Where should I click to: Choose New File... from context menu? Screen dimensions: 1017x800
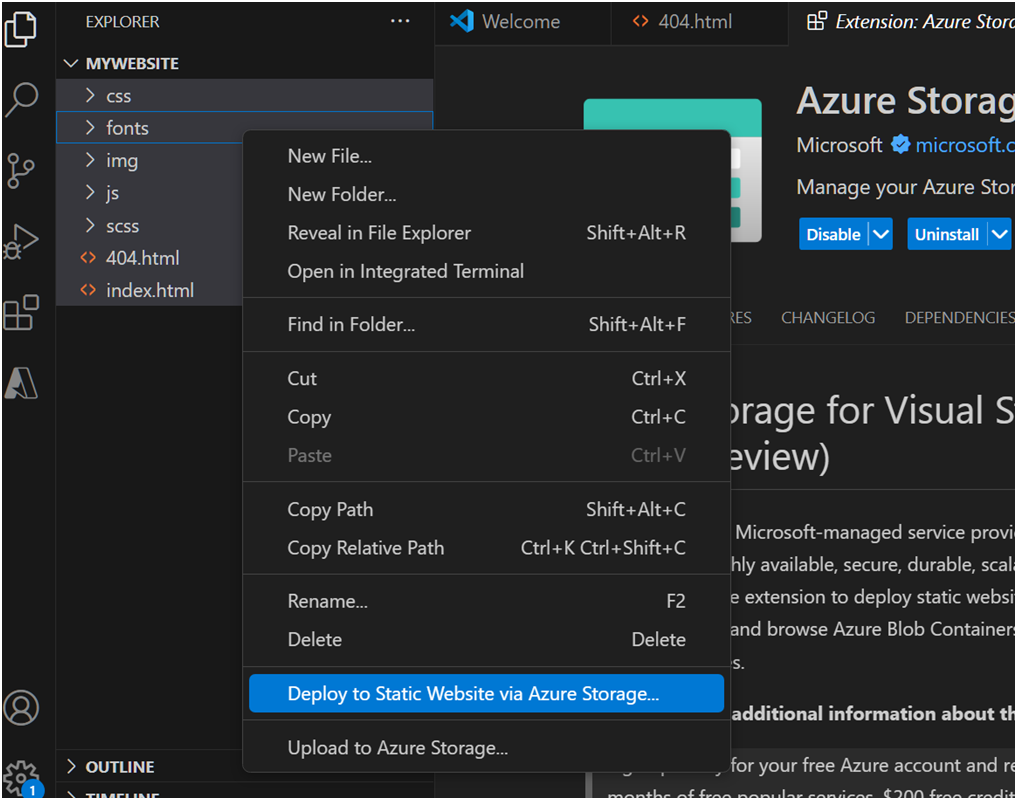pos(486,156)
